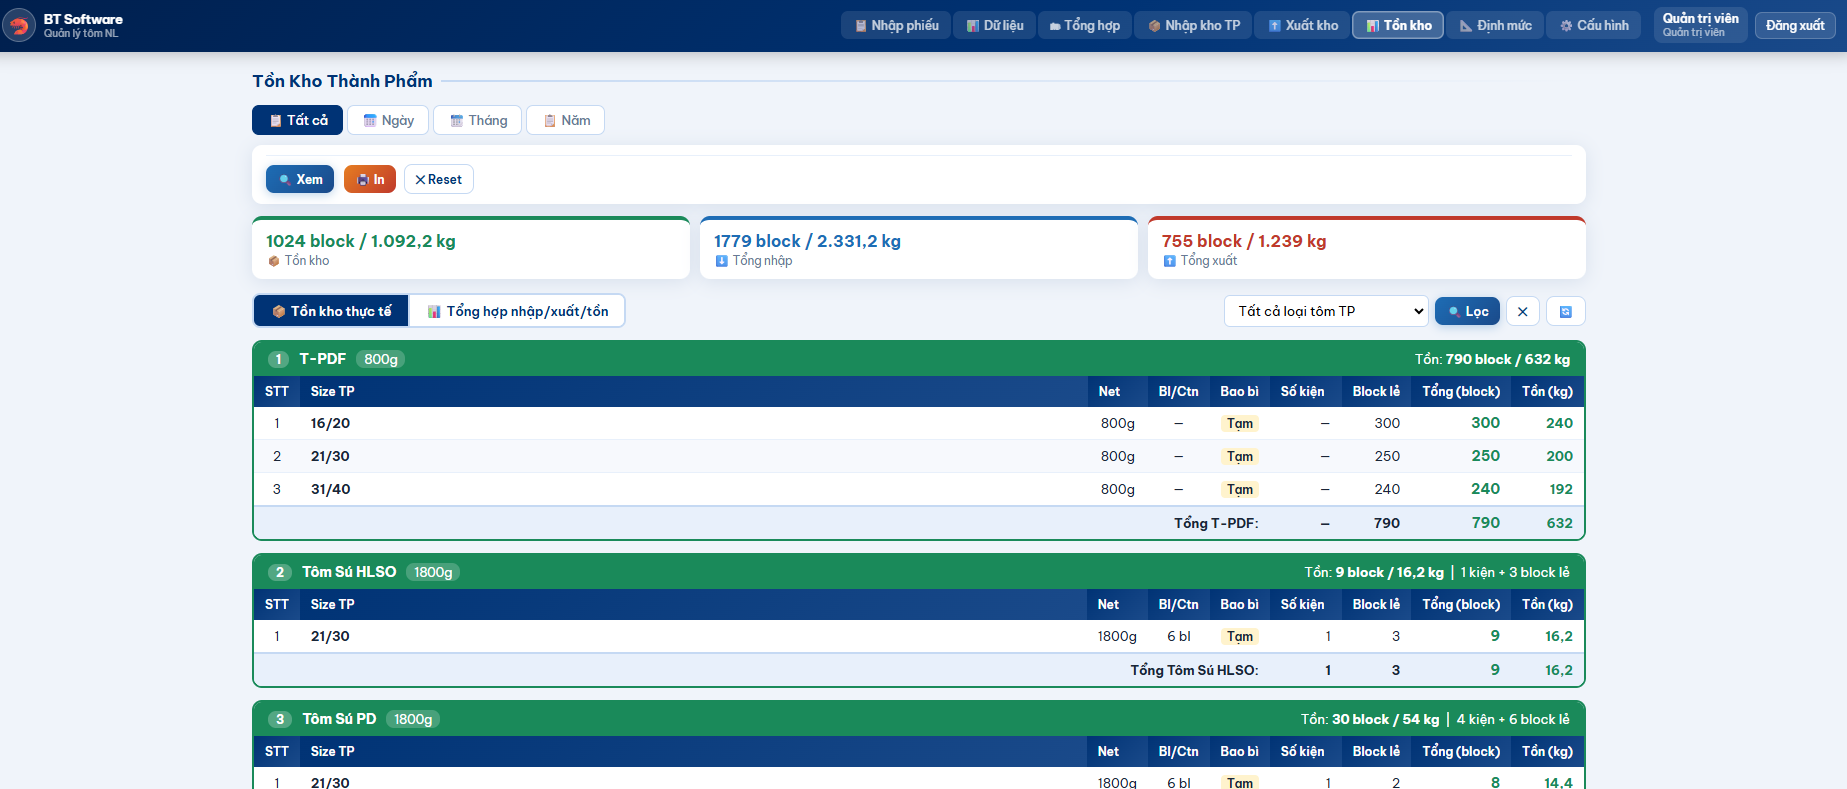Click the refresh icon next to filter

coord(1565,312)
